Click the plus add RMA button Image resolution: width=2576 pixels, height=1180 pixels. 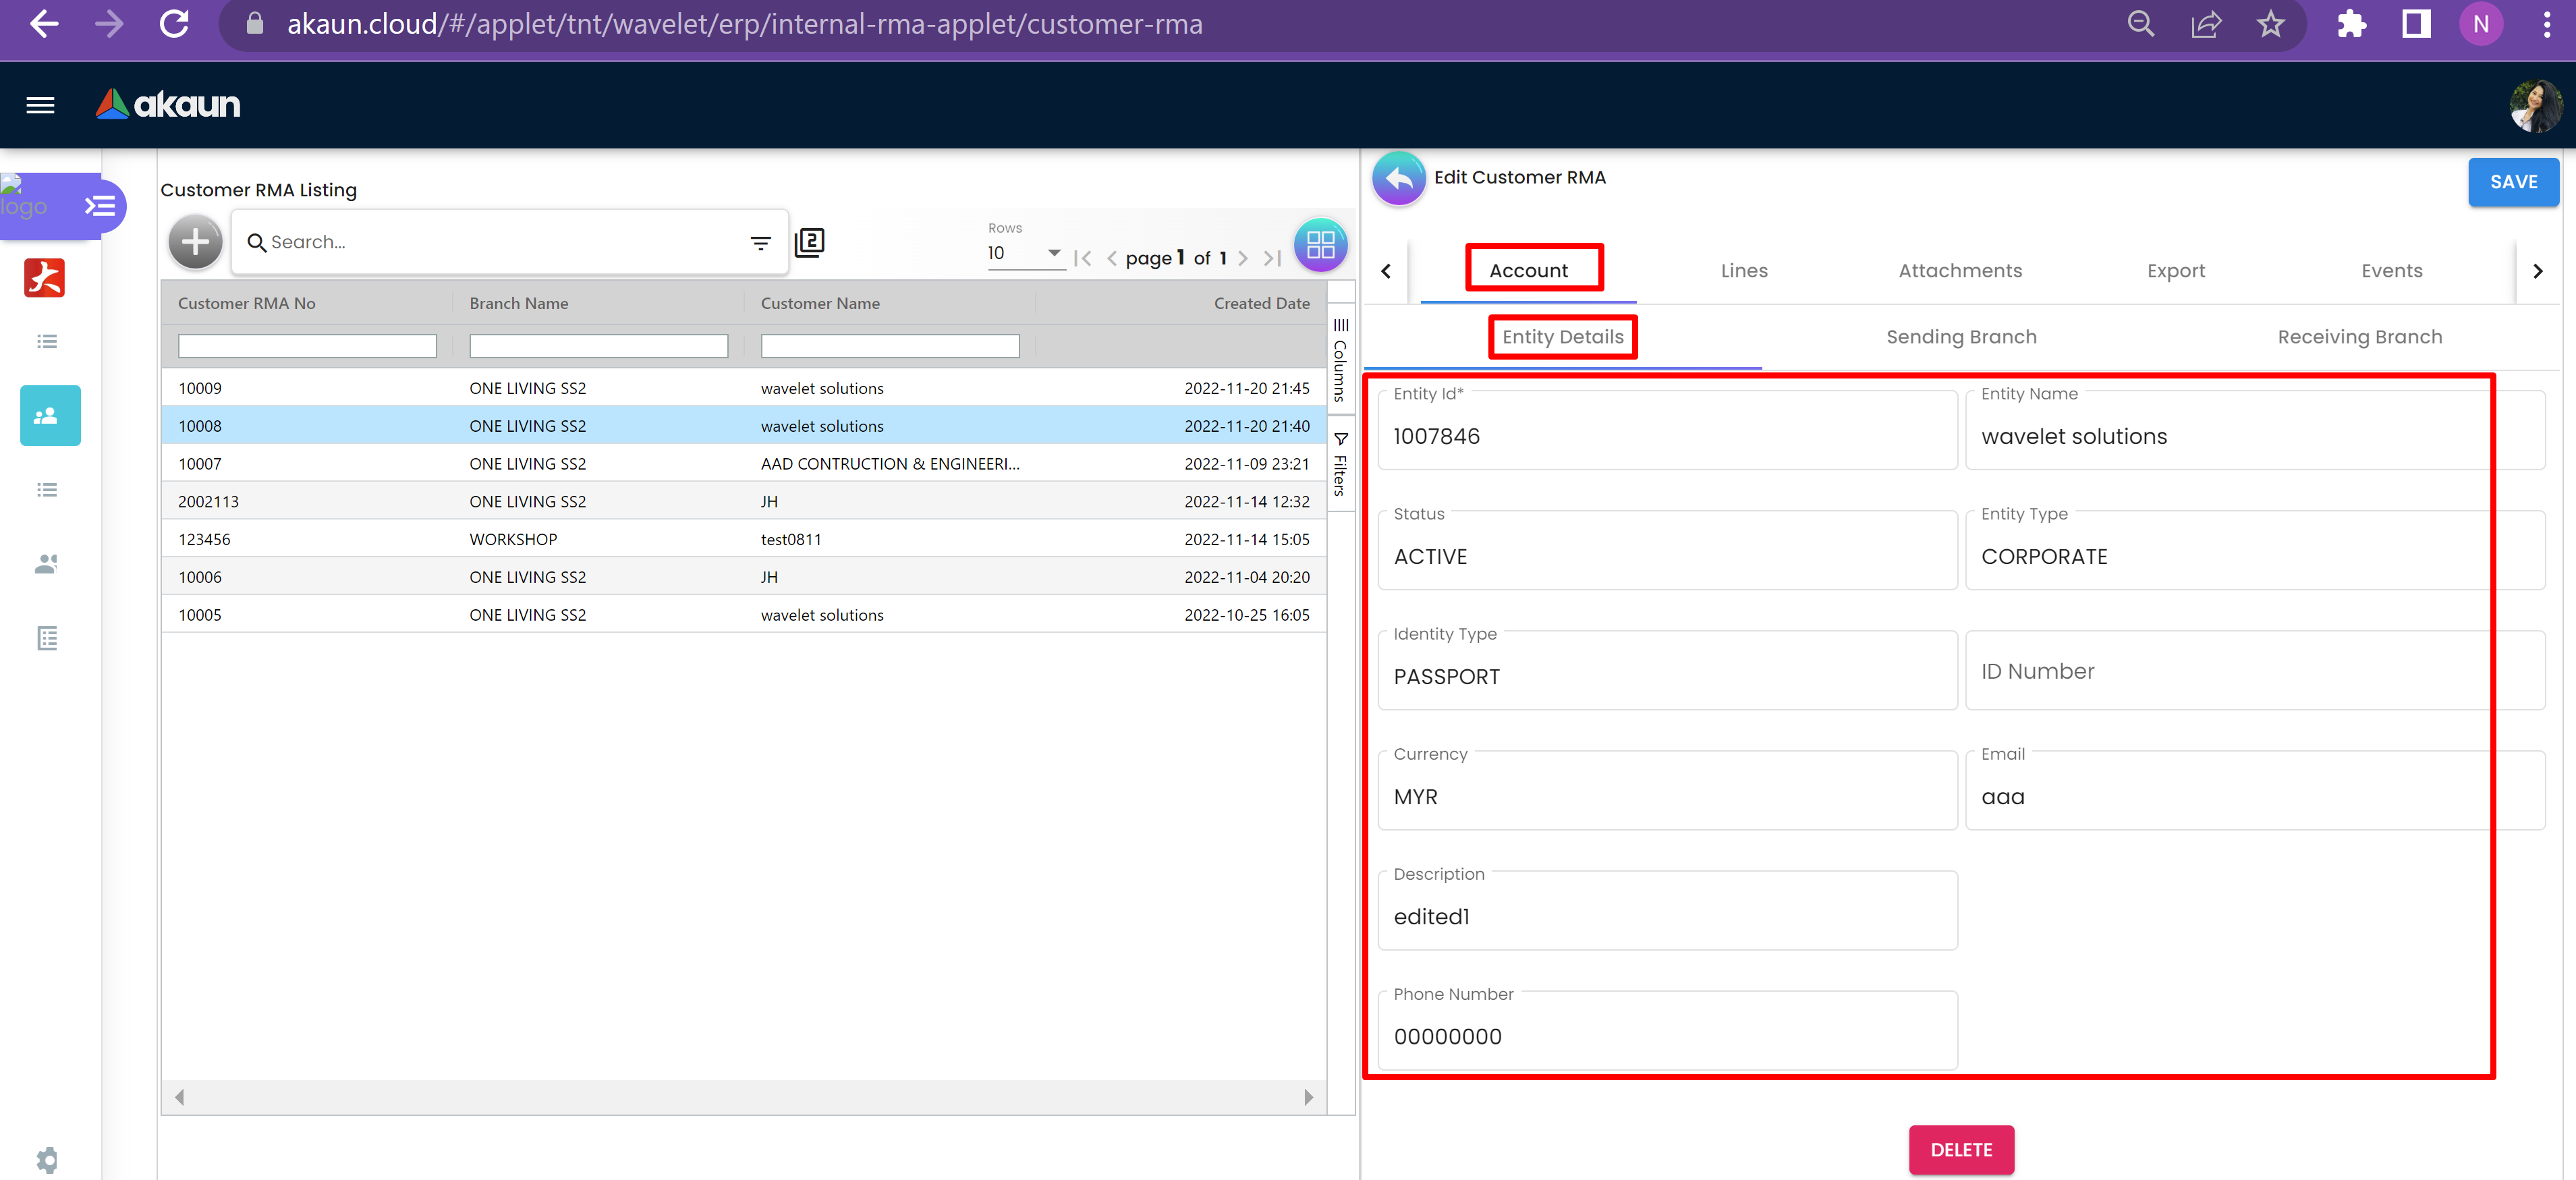point(195,242)
